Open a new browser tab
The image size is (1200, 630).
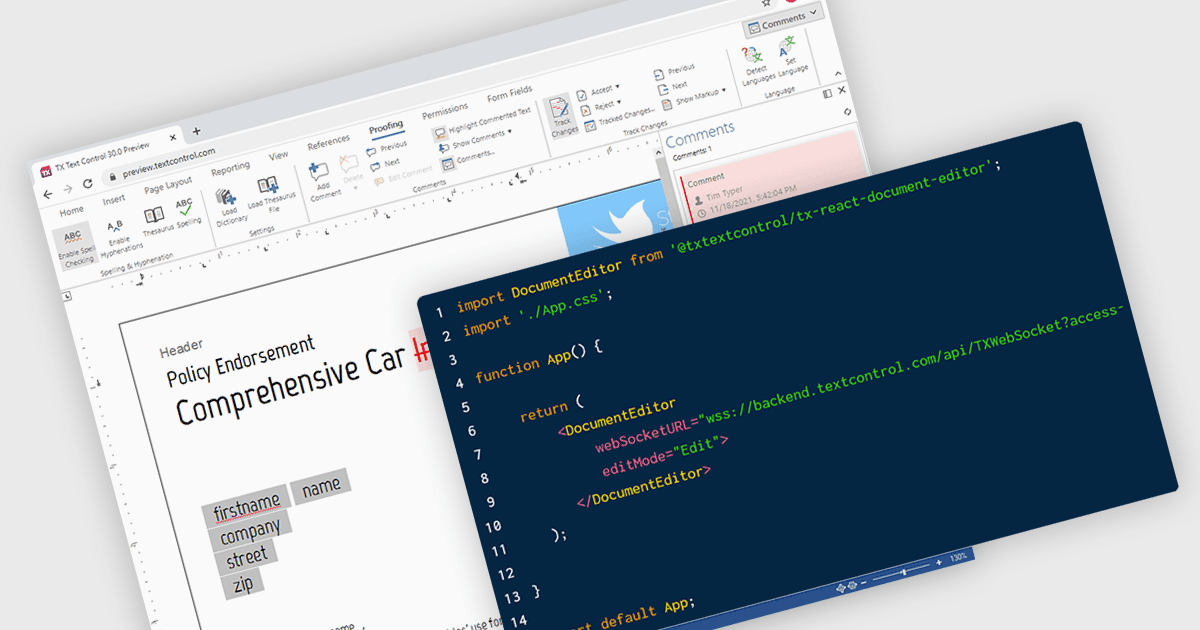click(196, 131)
